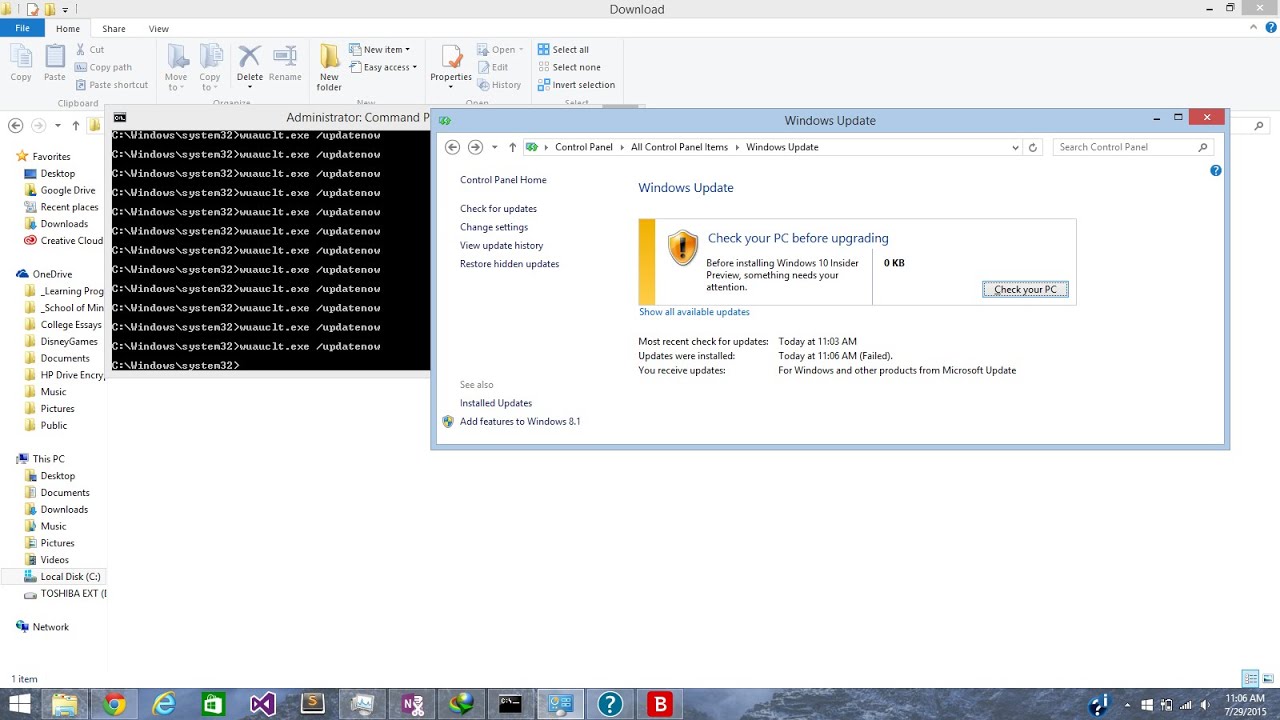Expand Windows Update address bar history dropdown

pos(1016,147)
